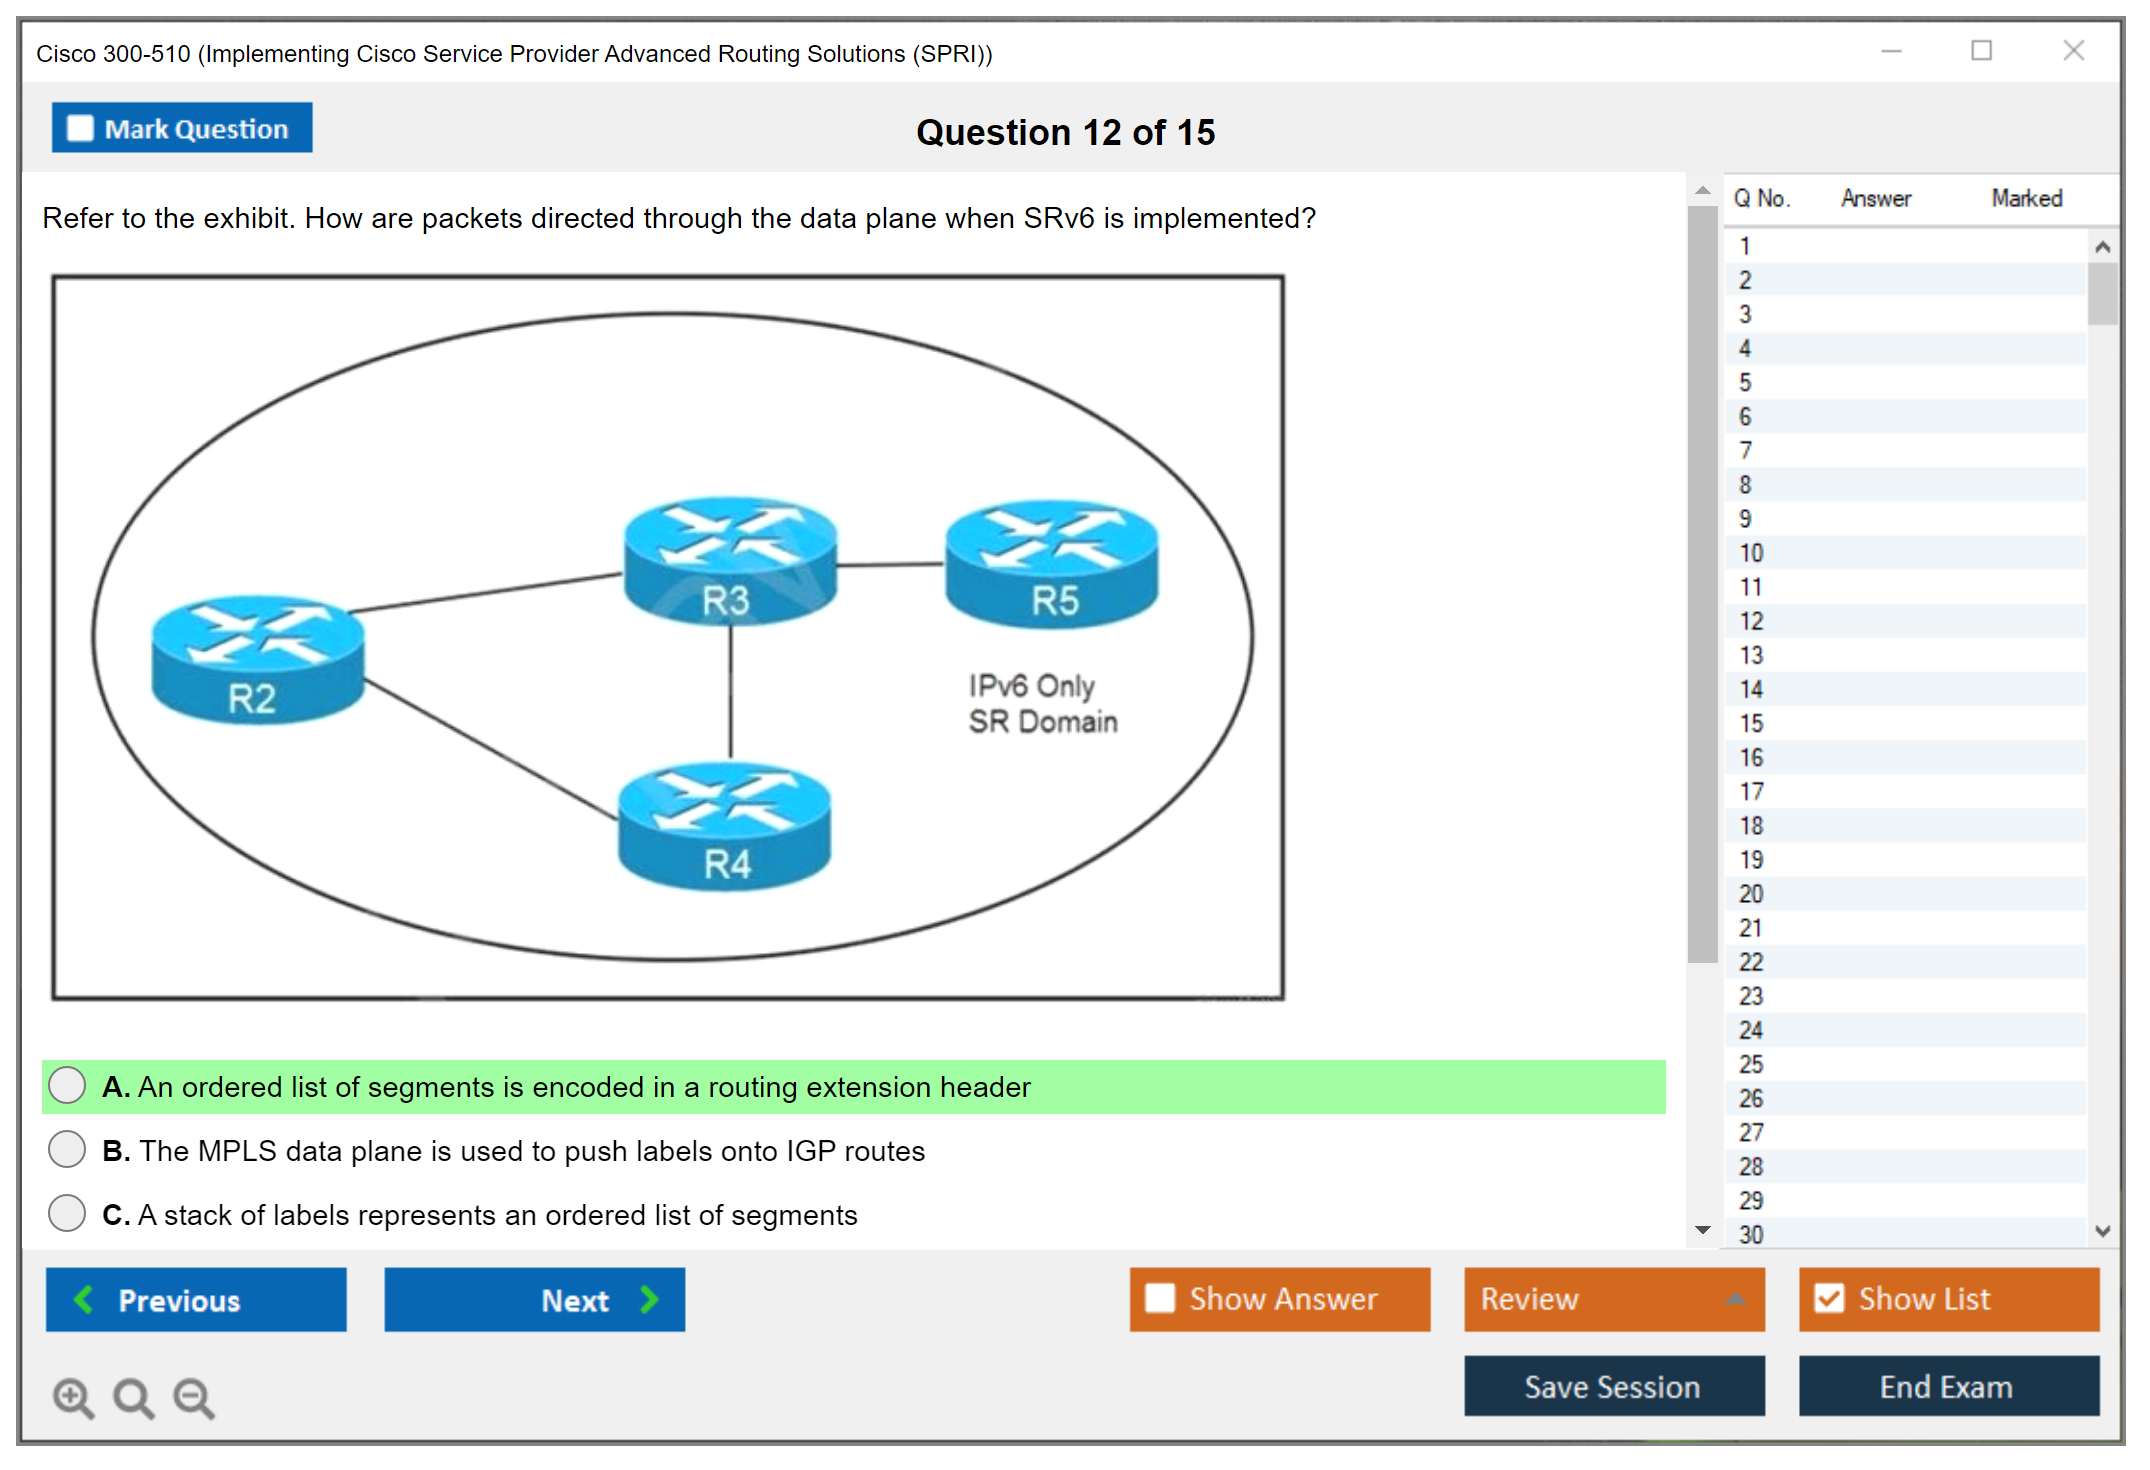Enable the Show Answer checkbox
The height and width of the screenshot is (1470, 2150).
pyautogui.click(x=1160, y=1298)
